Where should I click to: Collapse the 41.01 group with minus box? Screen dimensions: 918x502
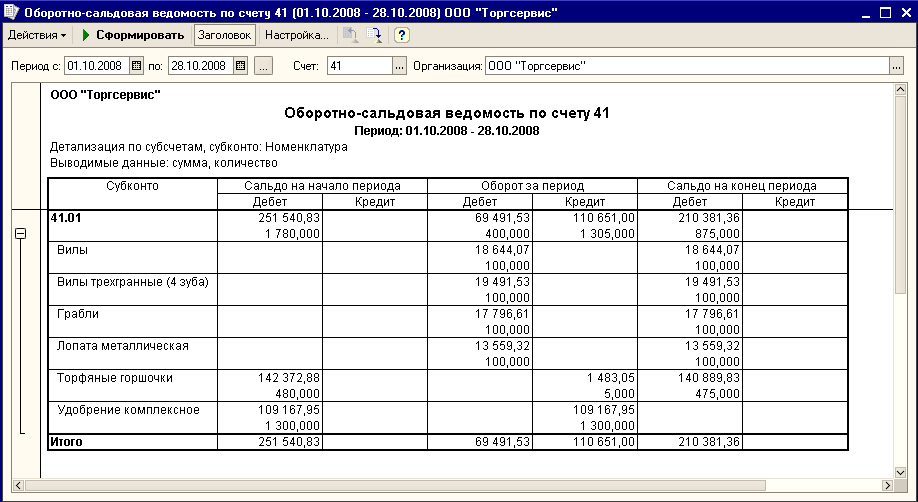point(20,234)
